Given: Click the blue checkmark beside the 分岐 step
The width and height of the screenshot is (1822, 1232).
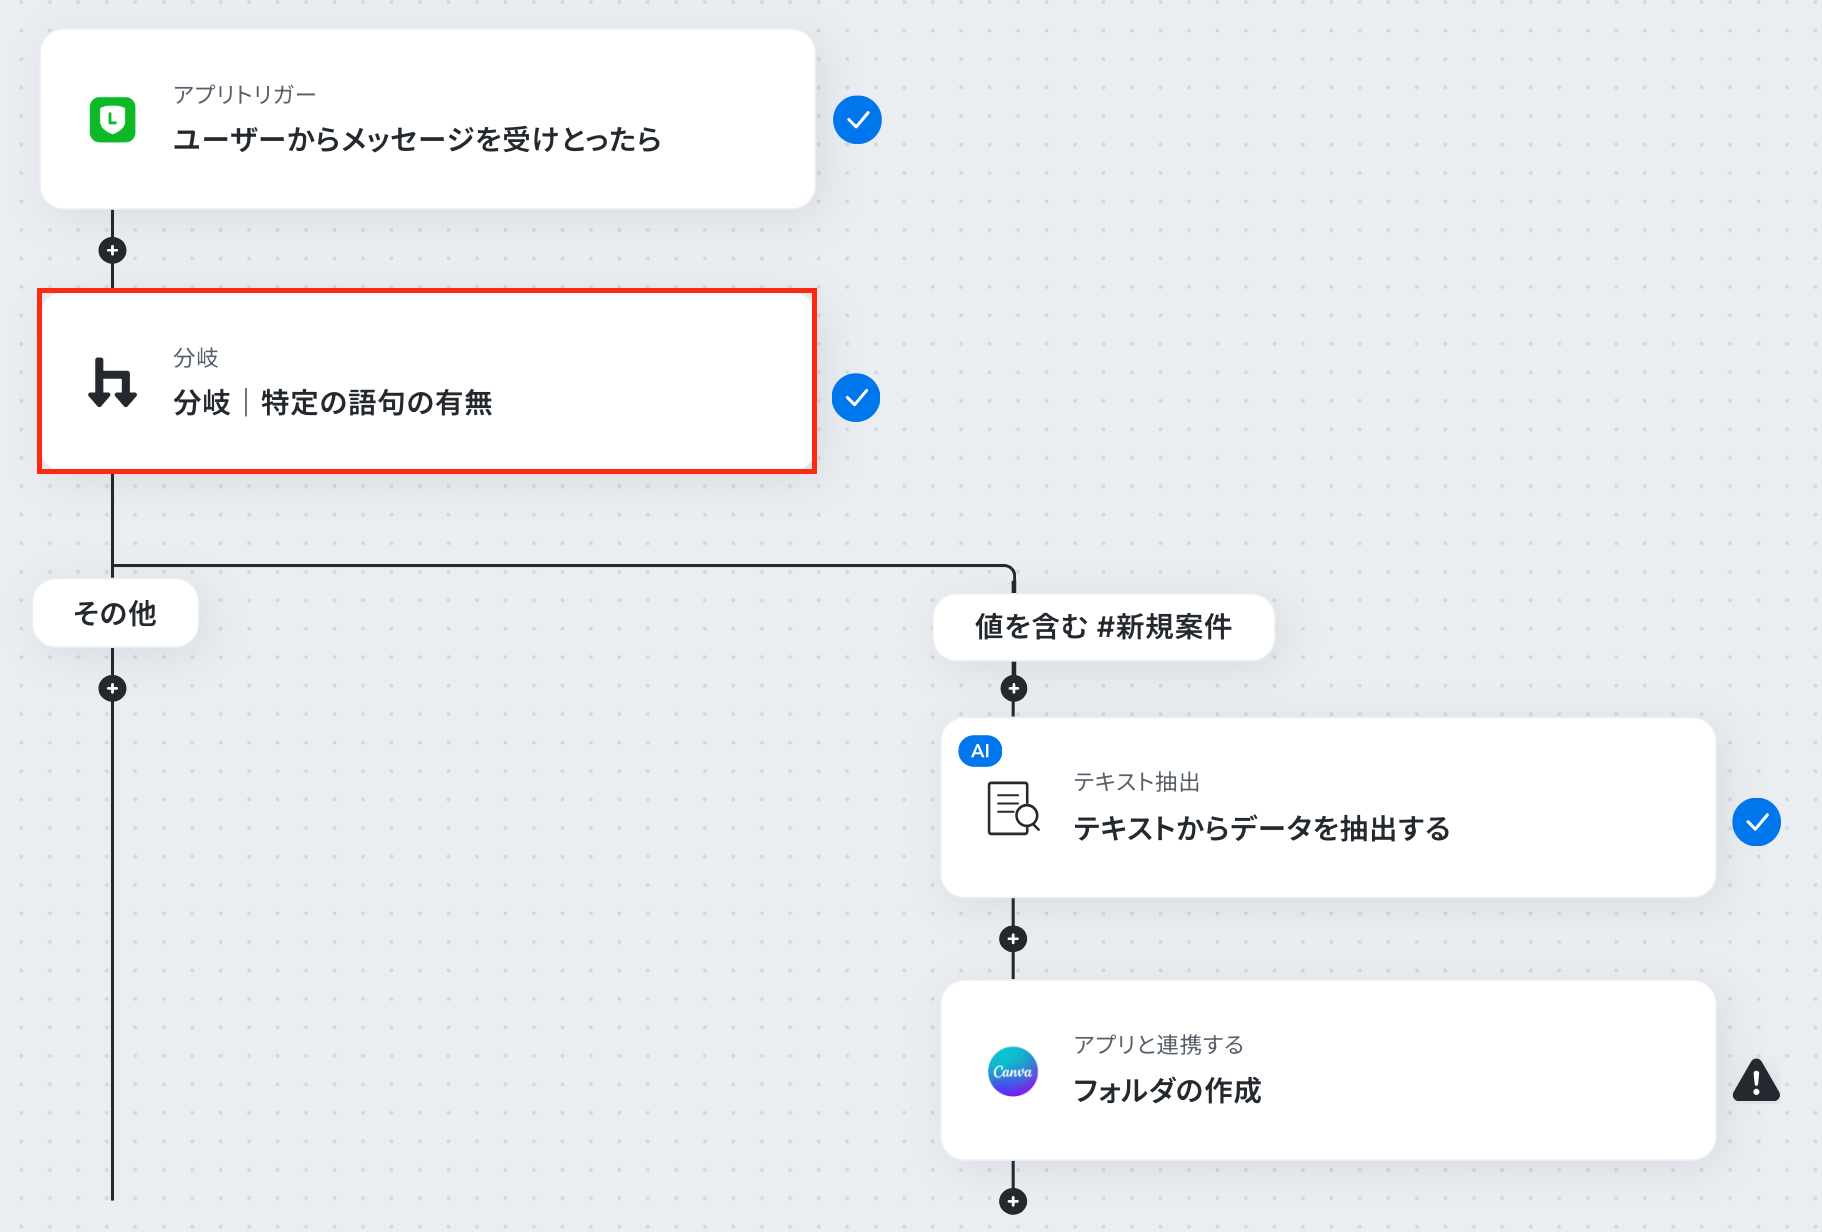Looking at the screenshot, I should 856,398.
